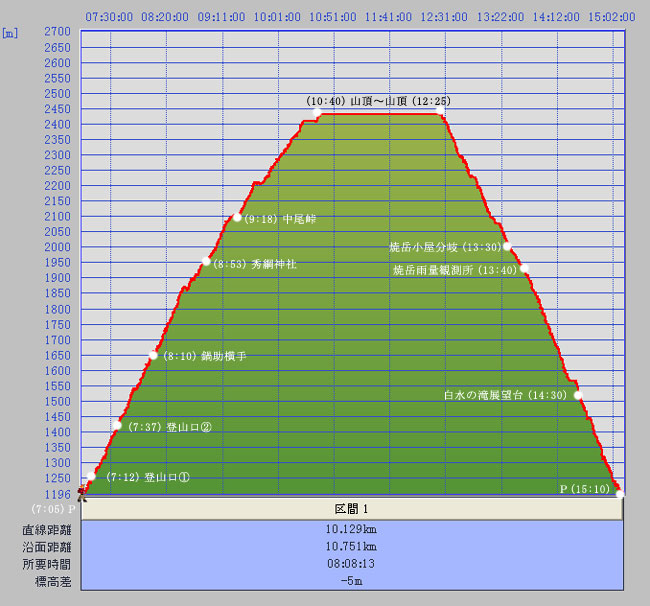Click the 直線距離 row label

pos(47,530)
